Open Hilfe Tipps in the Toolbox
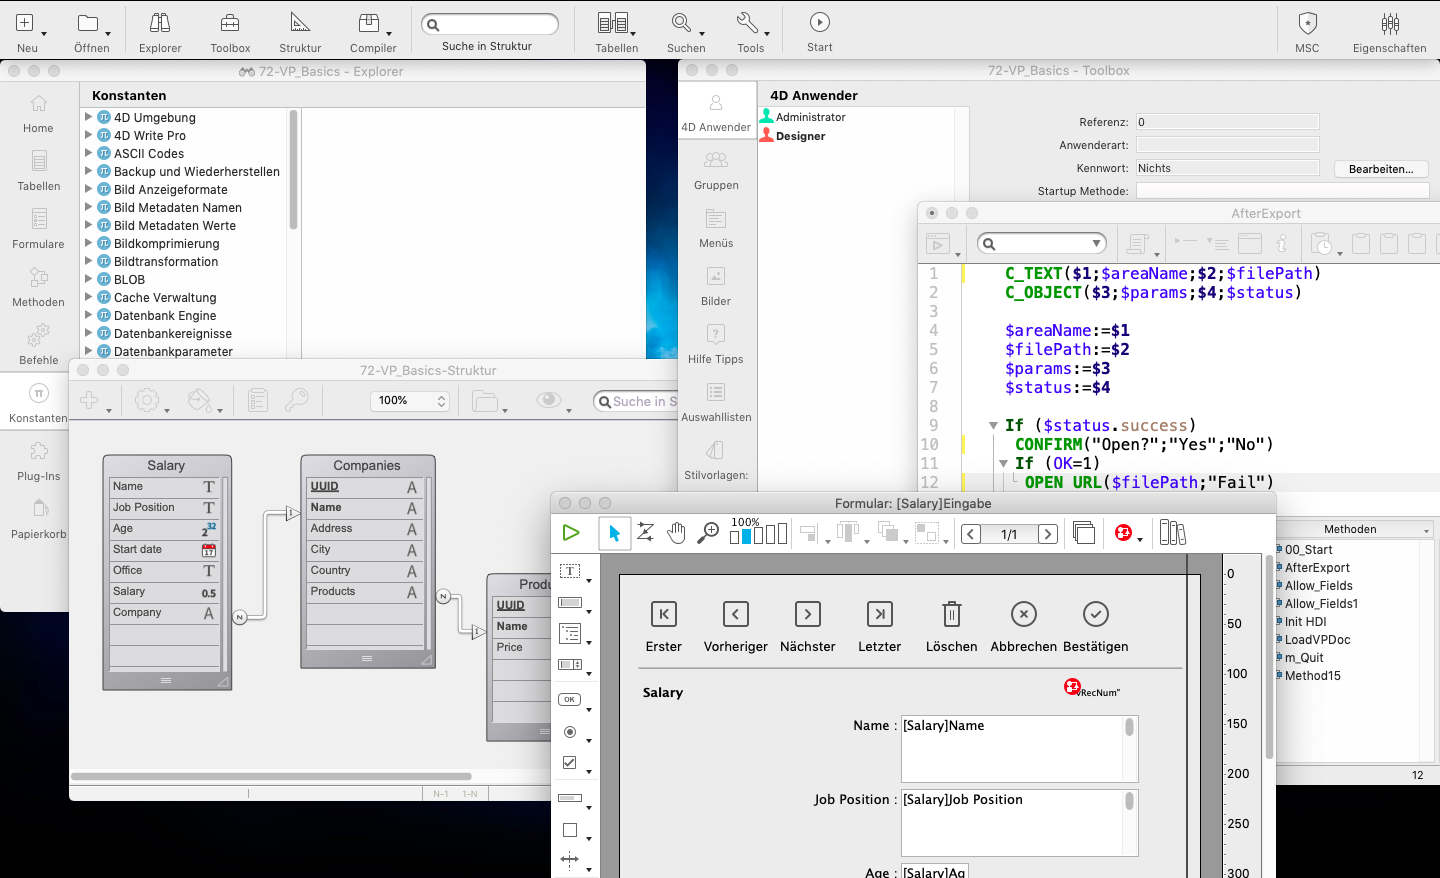This screenshot has height=878, width=1440. pos(716,345)
